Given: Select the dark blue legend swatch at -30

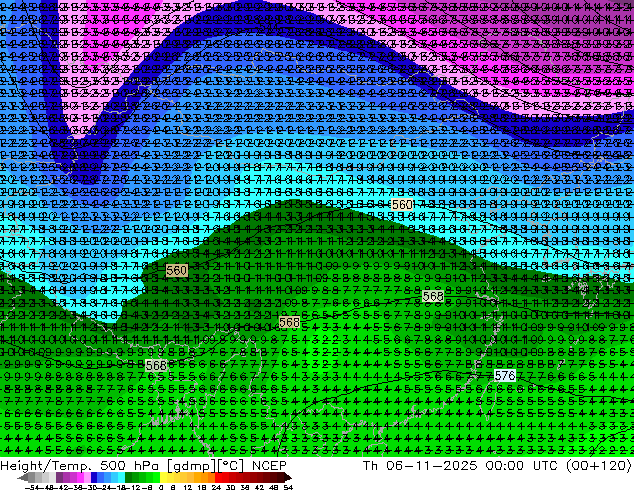Looking at the screenshot, I should pyautogui.click(x=94, y=477).
